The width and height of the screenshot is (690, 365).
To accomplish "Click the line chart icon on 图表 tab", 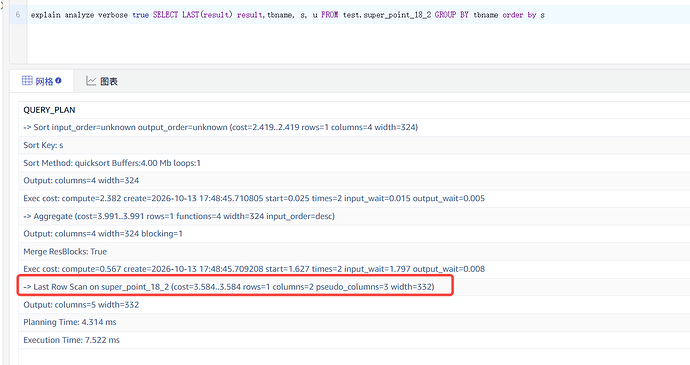I will (x=91, y=81).
